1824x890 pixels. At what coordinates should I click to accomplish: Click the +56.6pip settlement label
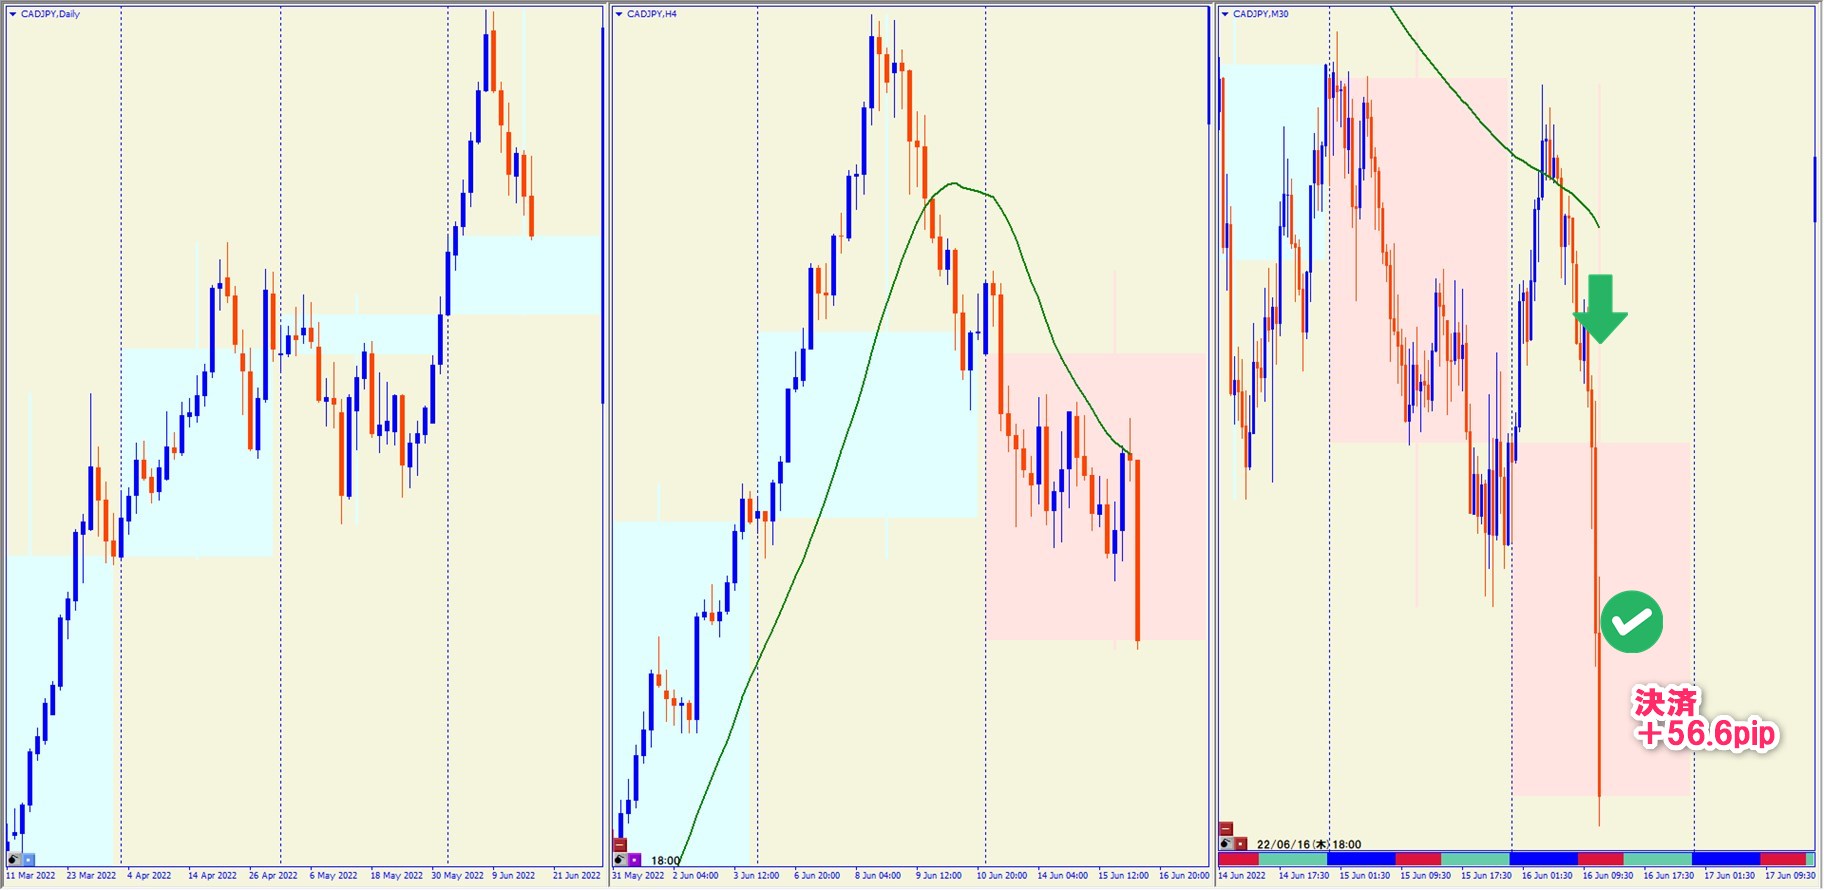[x=1706, y=733]
